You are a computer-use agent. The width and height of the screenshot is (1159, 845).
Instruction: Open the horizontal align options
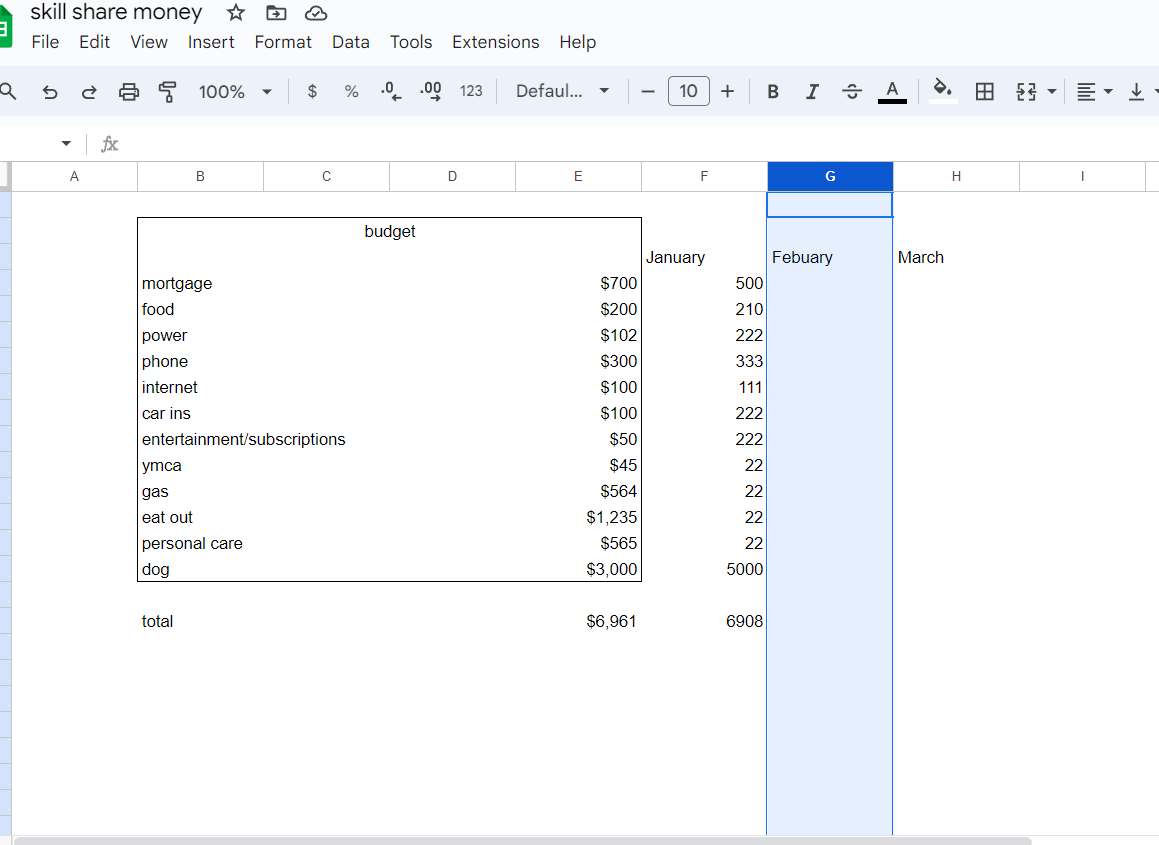(x=1094, y=91)
